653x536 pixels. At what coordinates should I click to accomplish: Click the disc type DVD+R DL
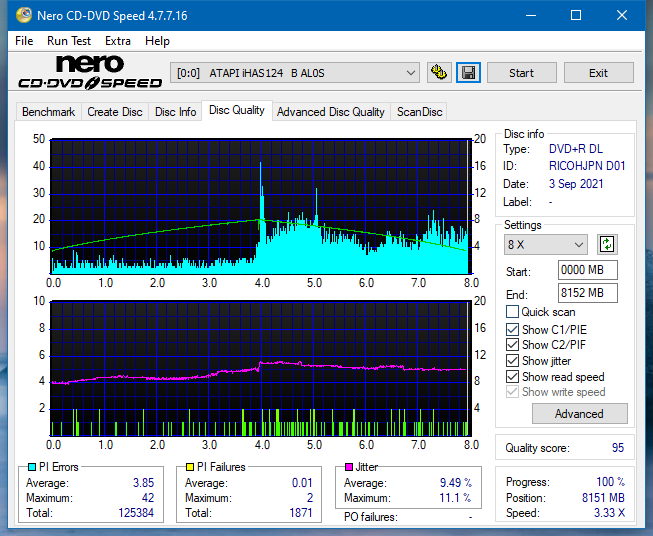pos(576,149)
